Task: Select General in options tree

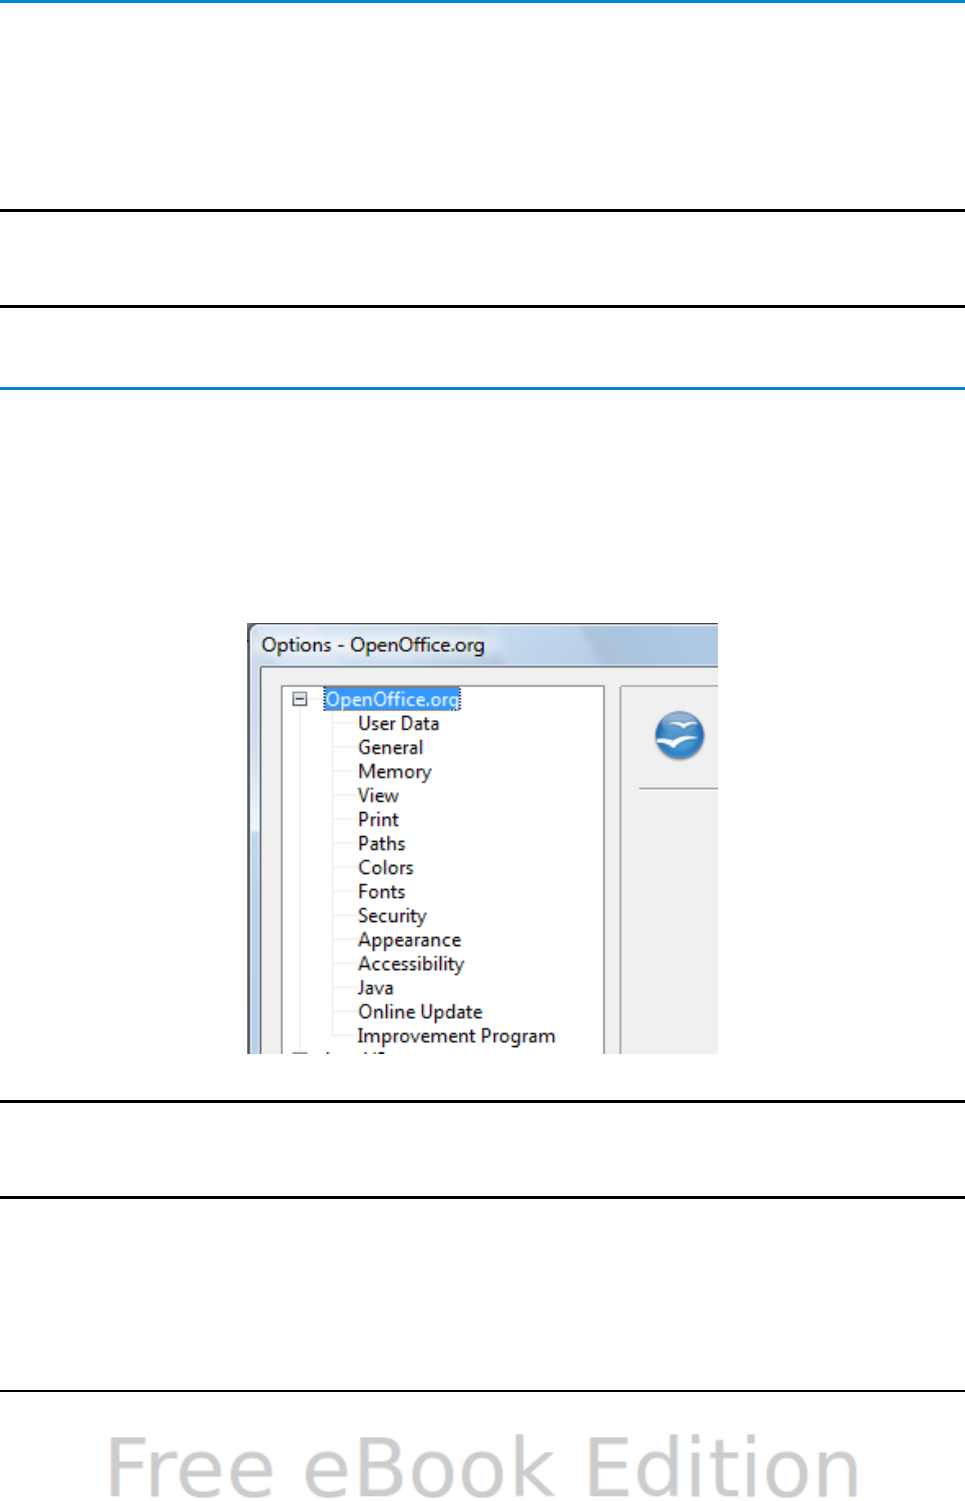Action: pyautogui.click(x=390, y=747)
